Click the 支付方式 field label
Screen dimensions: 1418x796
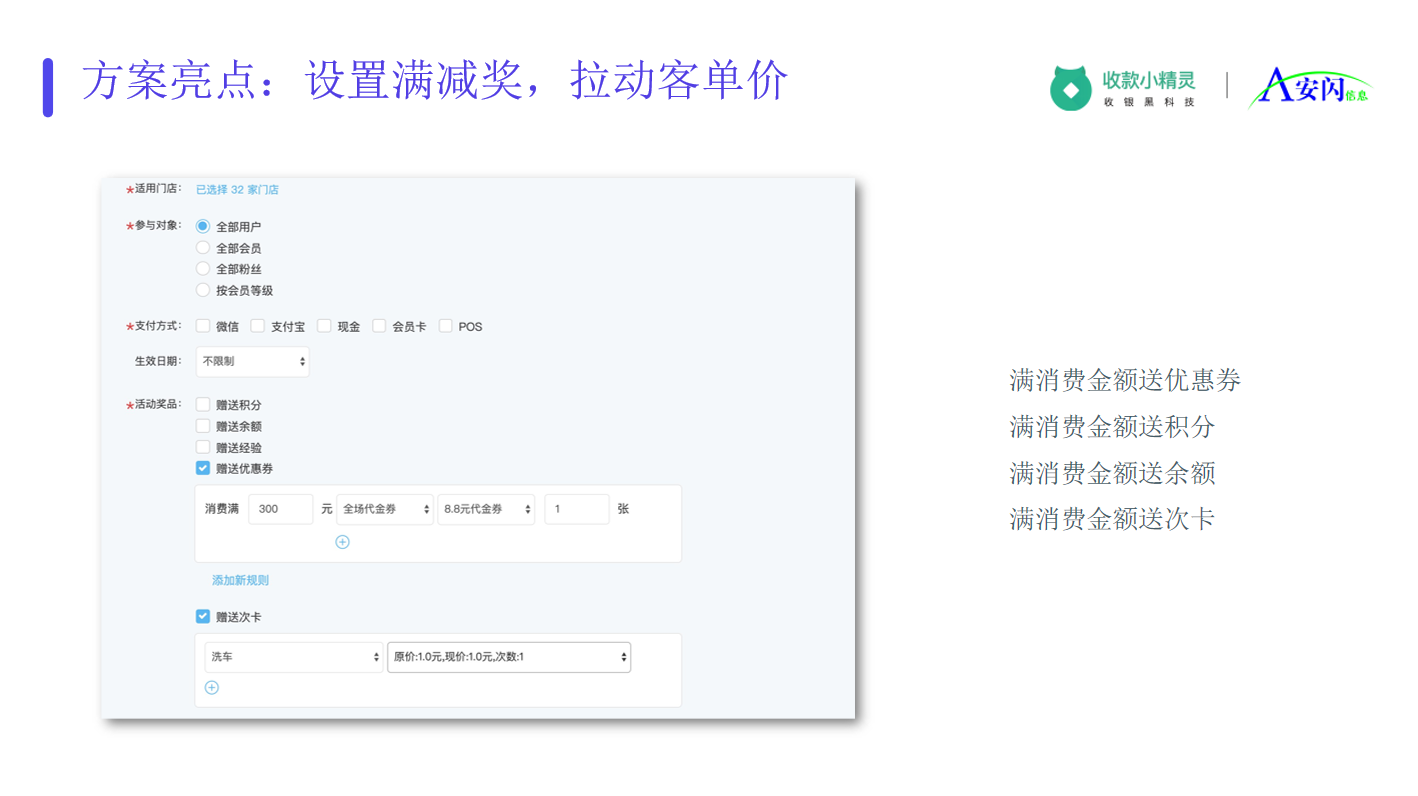pos(155,326)
